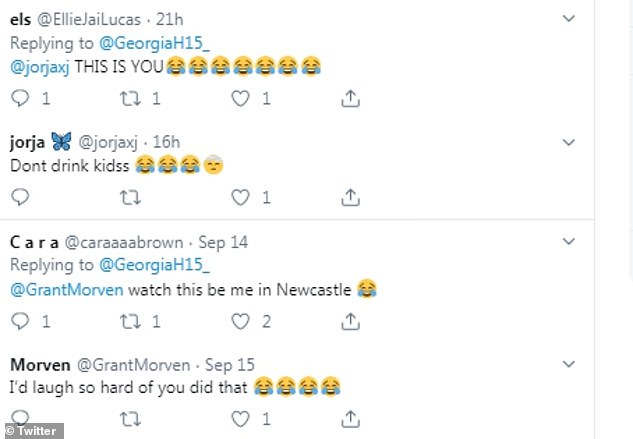
Task: Like jorja's "Dont drink kidss" tweet
Action: [x=241, y=198]
